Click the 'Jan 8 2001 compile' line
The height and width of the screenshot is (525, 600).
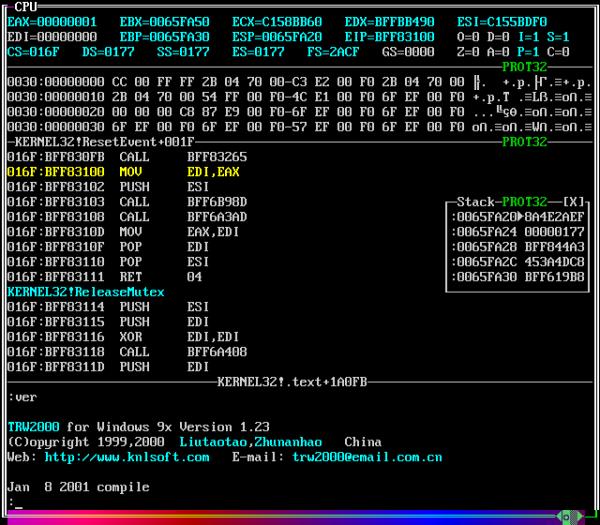click(x=78, y=487)
